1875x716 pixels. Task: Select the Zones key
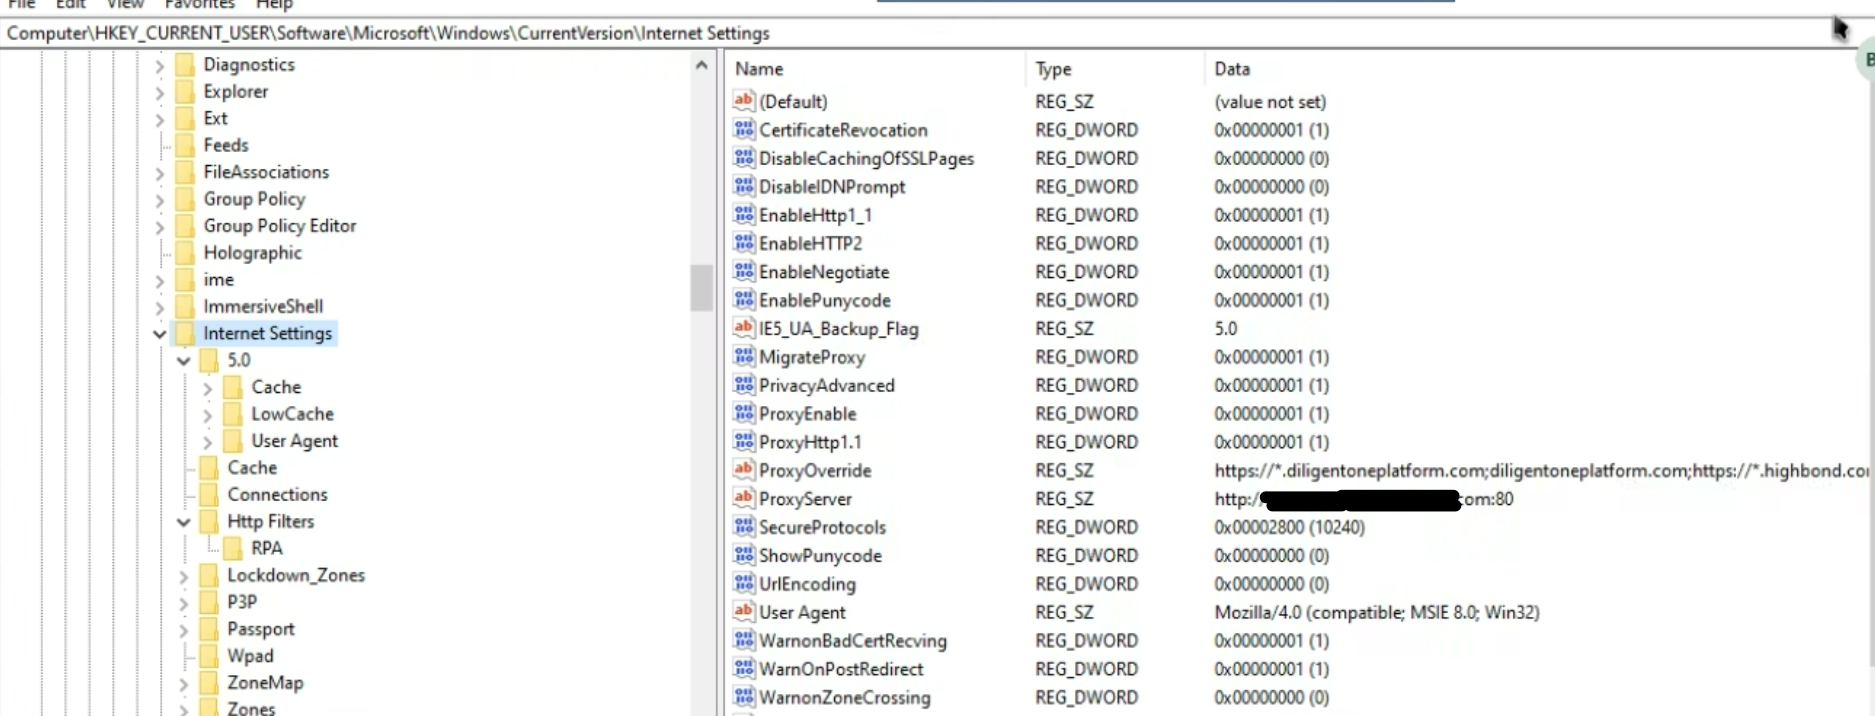(251, 707)
